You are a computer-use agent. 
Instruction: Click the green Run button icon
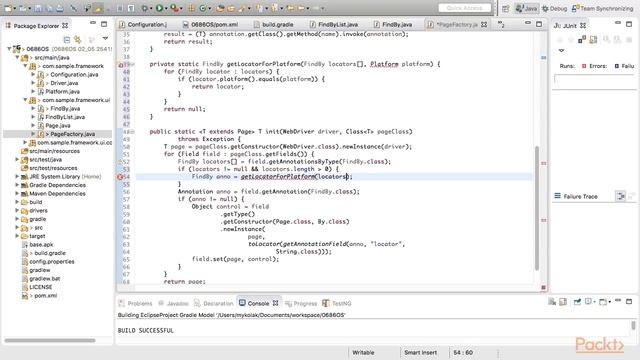point(159,8)
